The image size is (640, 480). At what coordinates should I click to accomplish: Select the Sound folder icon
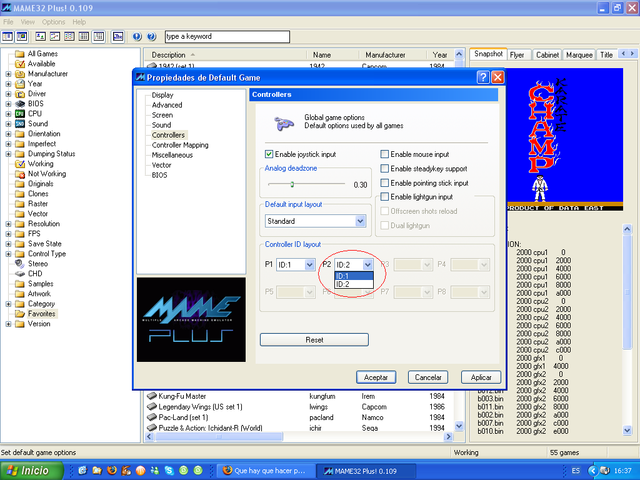(20, 124)
